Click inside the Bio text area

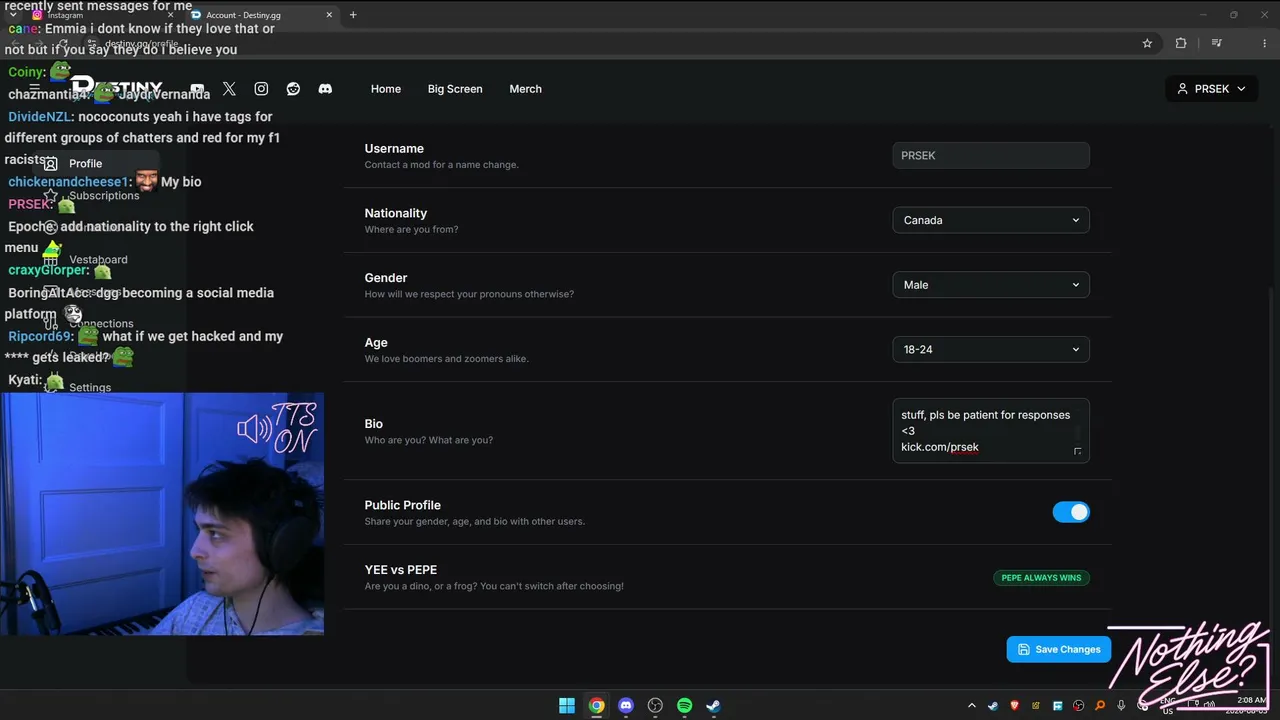pos(991,431)
